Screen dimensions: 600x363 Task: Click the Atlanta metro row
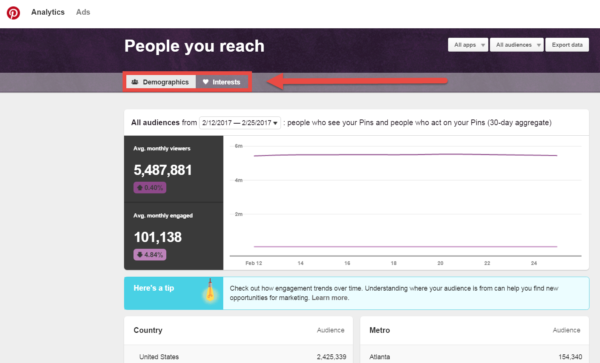[474, 356]
